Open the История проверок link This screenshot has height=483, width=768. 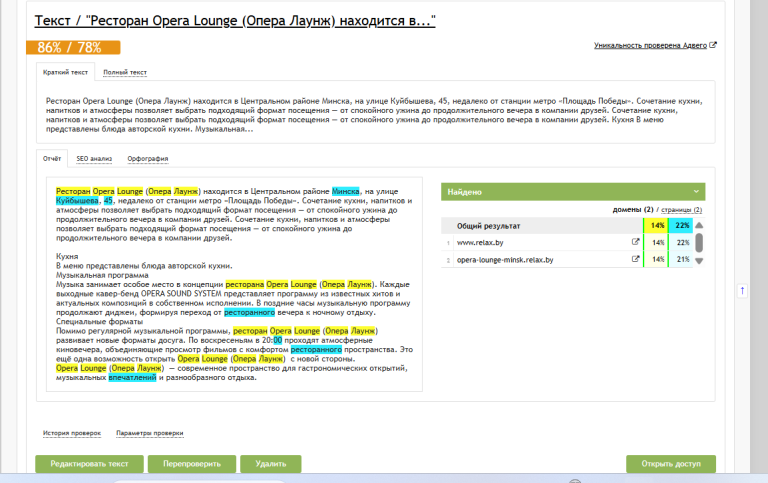pyautogui.click(x=72, y=433)
